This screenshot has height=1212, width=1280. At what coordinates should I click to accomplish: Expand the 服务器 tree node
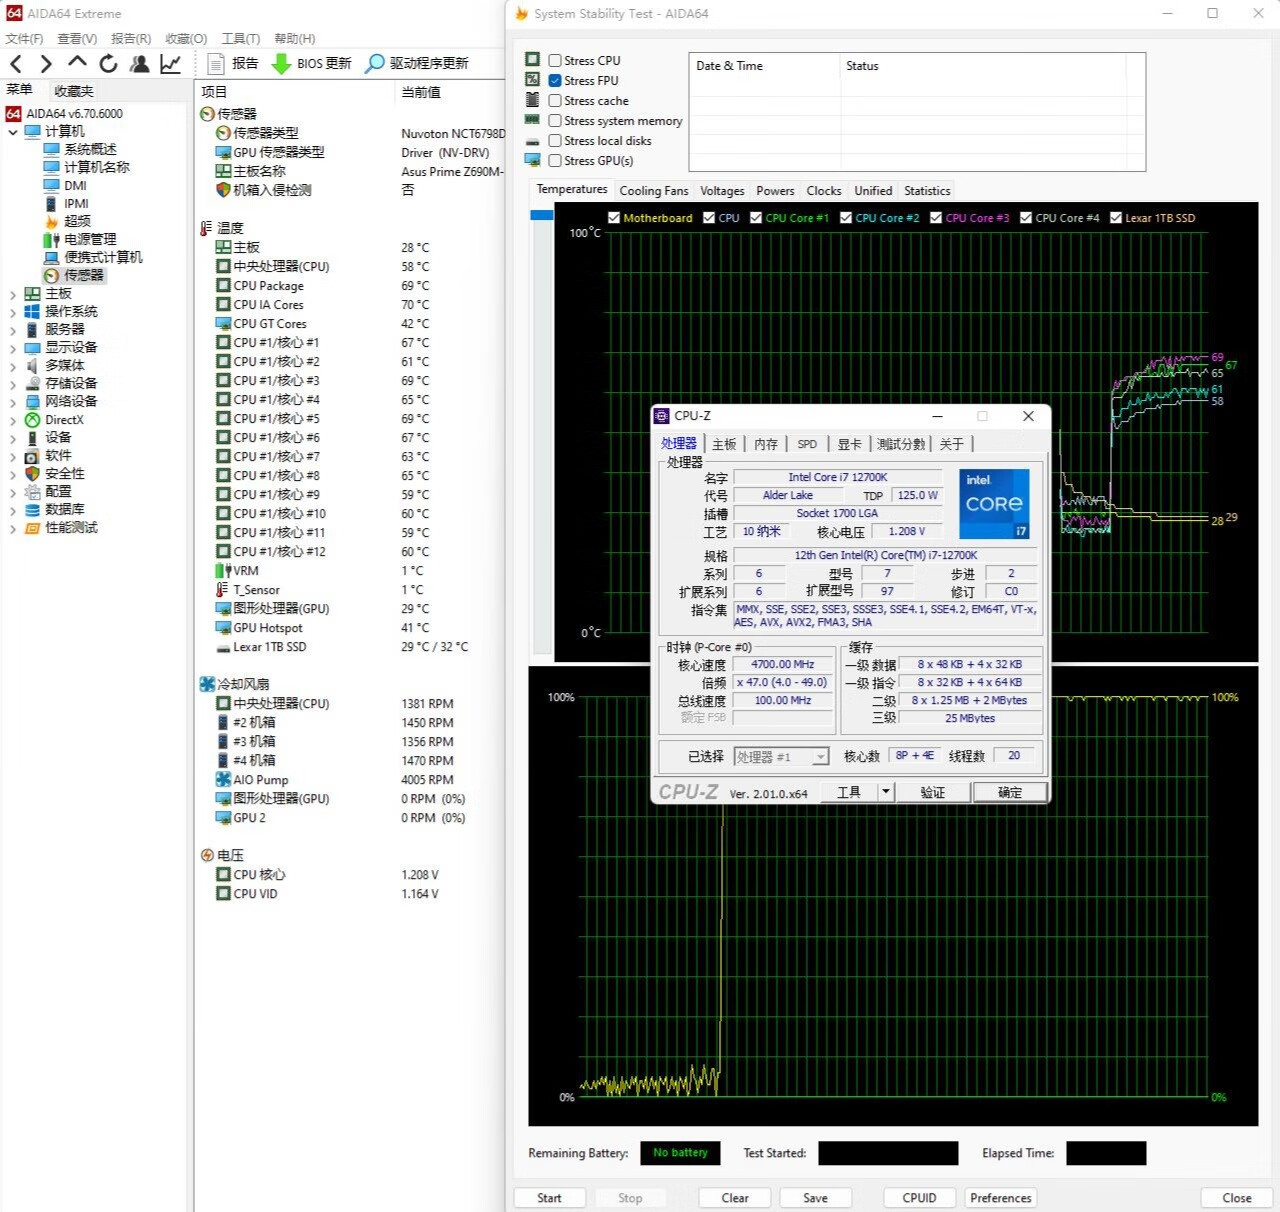click(x=13, y=330)
